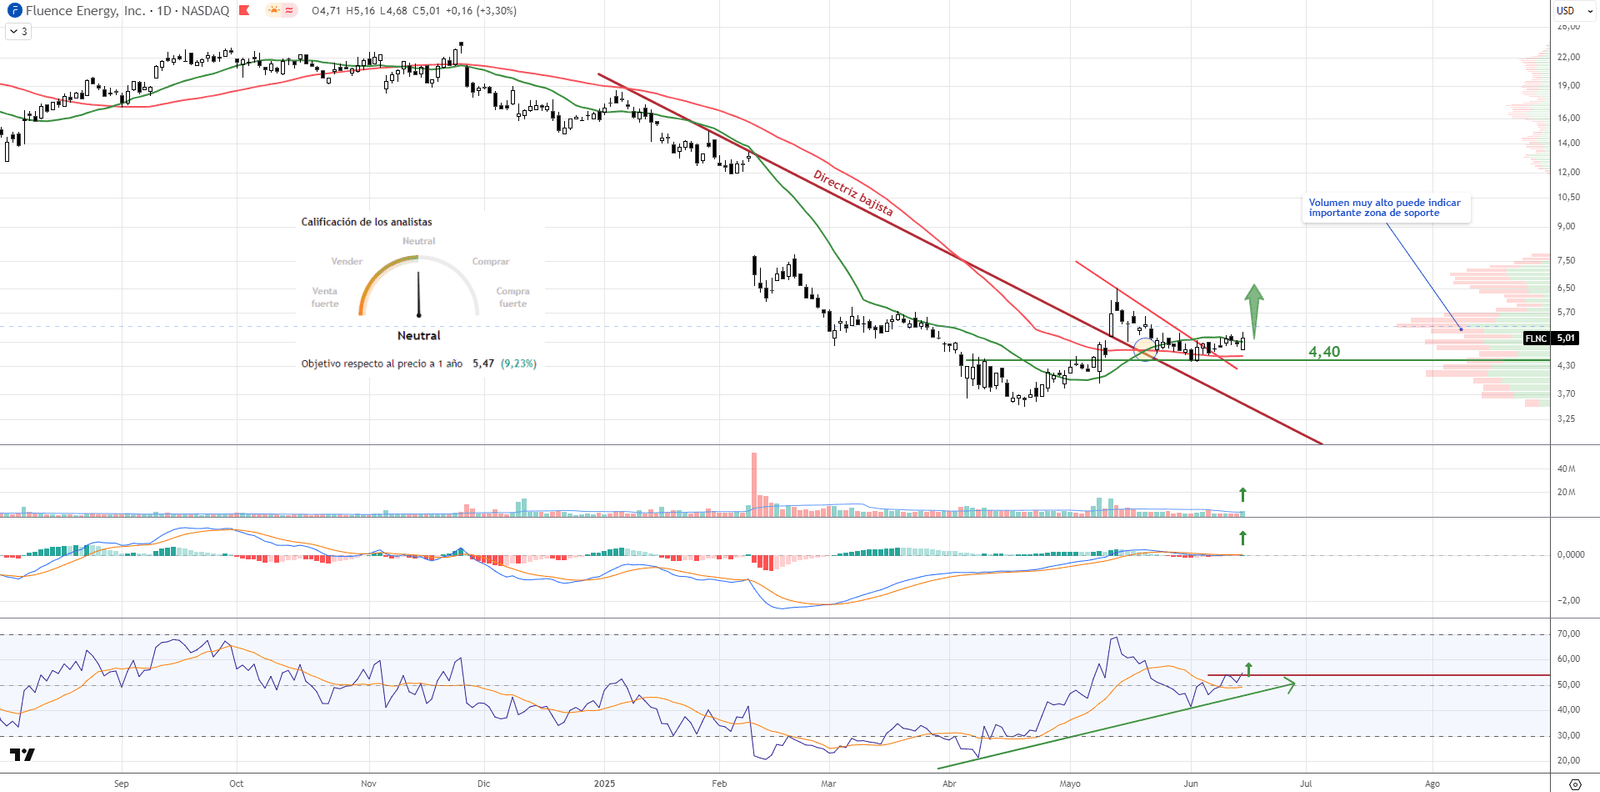This screenshot has height=792, width=1600.
Task: Click the analyst rating gauge needle
Action: click(x=419, y=293)
